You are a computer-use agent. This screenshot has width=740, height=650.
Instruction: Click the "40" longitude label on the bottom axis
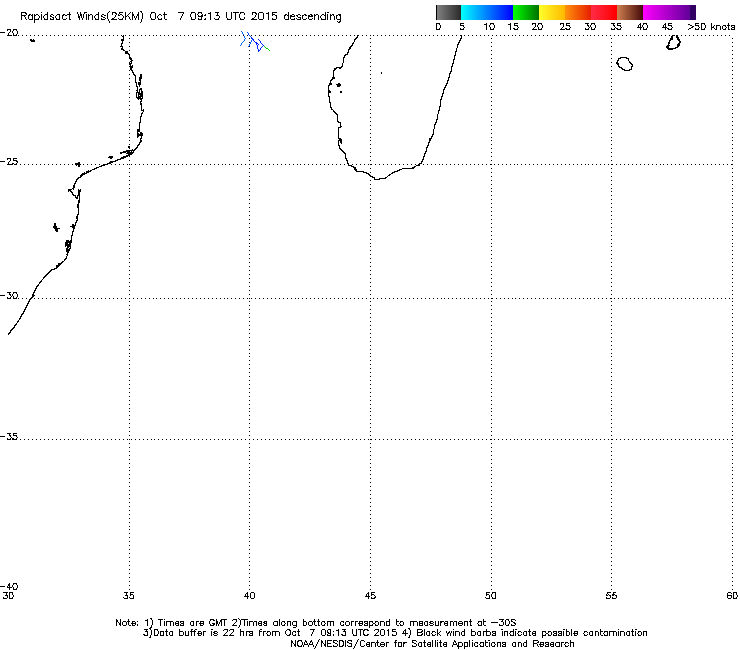[x=249, y=596]
